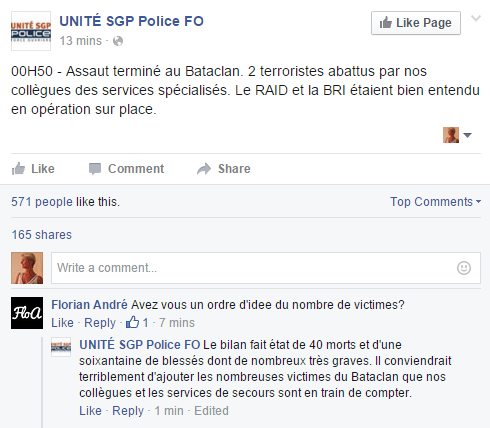490x428 pixels.
Task: Expand the Top Comments sort dropdown
Action: (435, 202)
